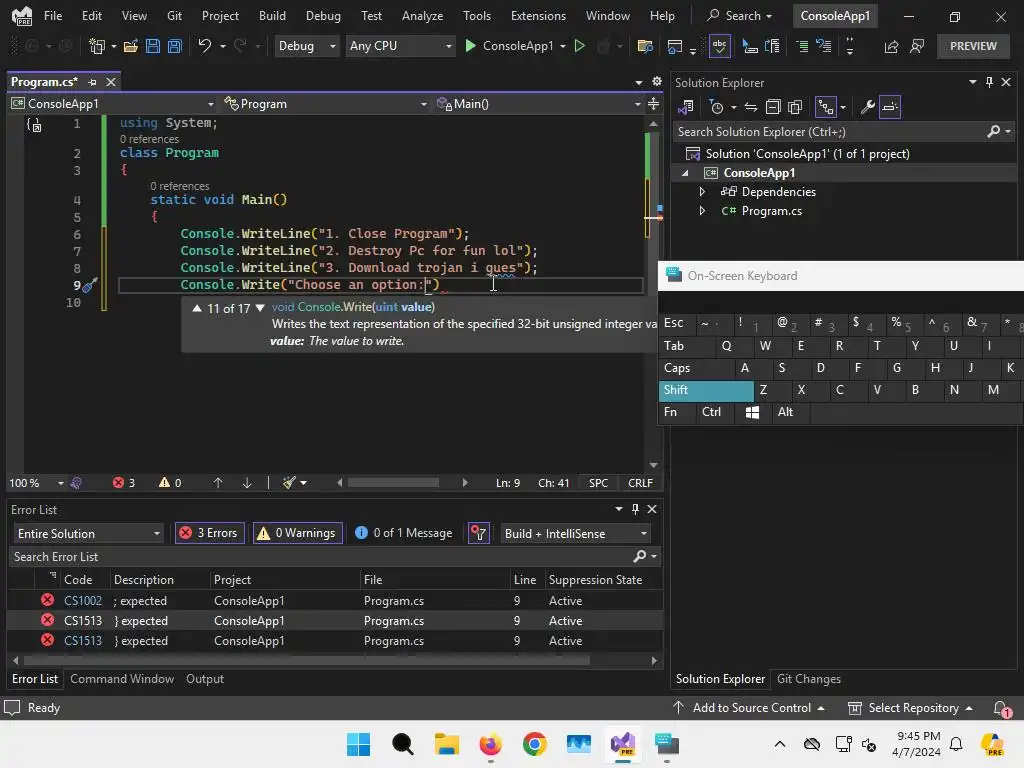Image resolution: width=1024 pixels, height=768 pixels.
Task: Click the spell checker abc icon
Action: coord(719,46)
